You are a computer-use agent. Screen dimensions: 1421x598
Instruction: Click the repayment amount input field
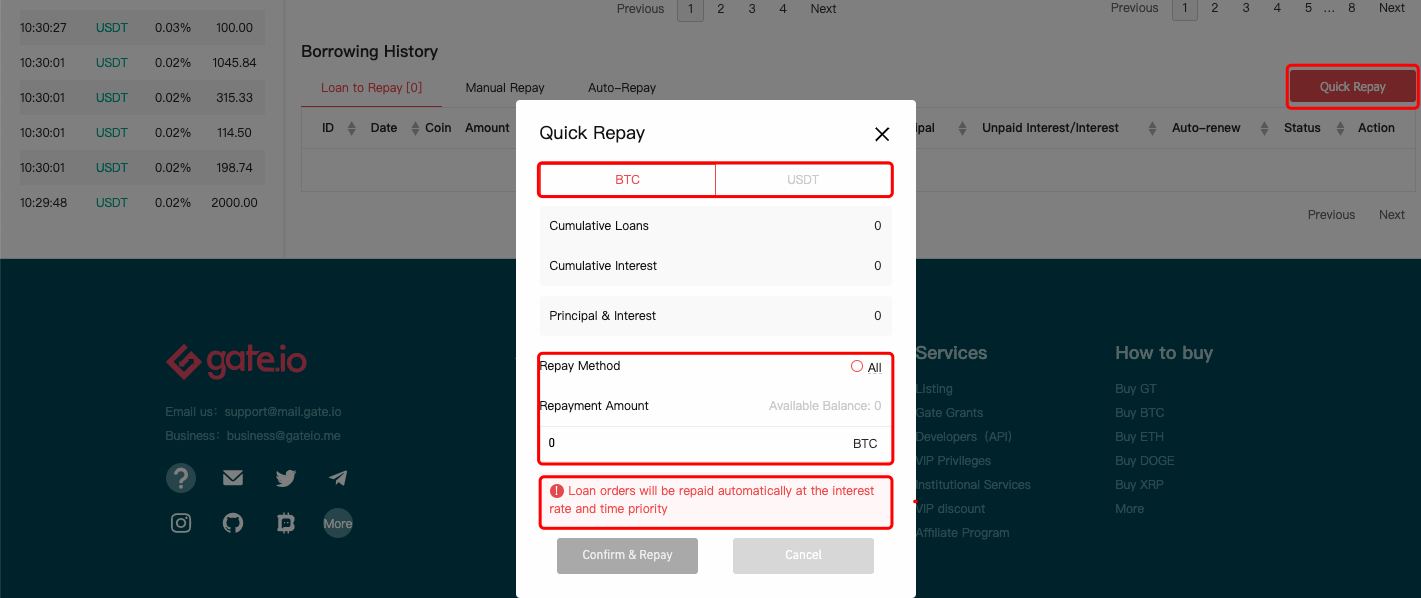pyautogui.click(x=690, y=444)
